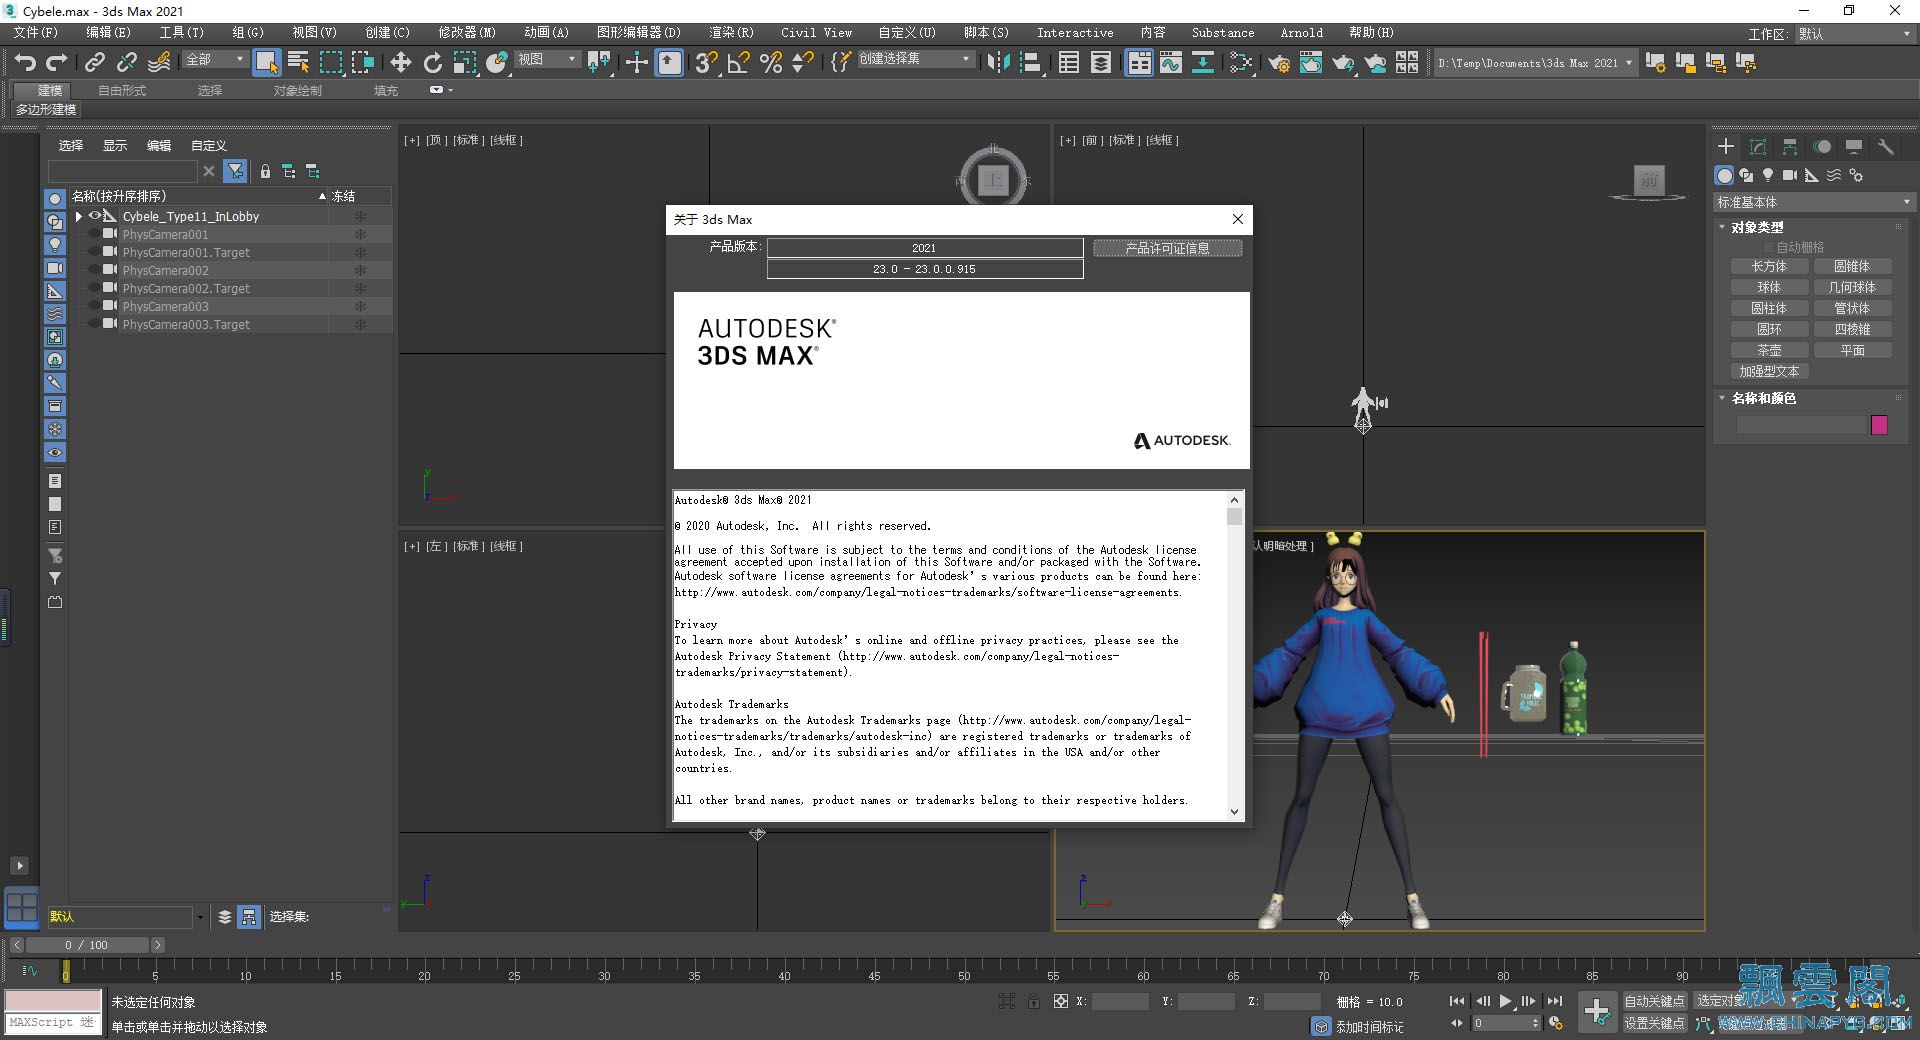Toggle the scene explorer filter funnel button
This screenshot has width=1920, height=1040.
click(x=235, y=171)
